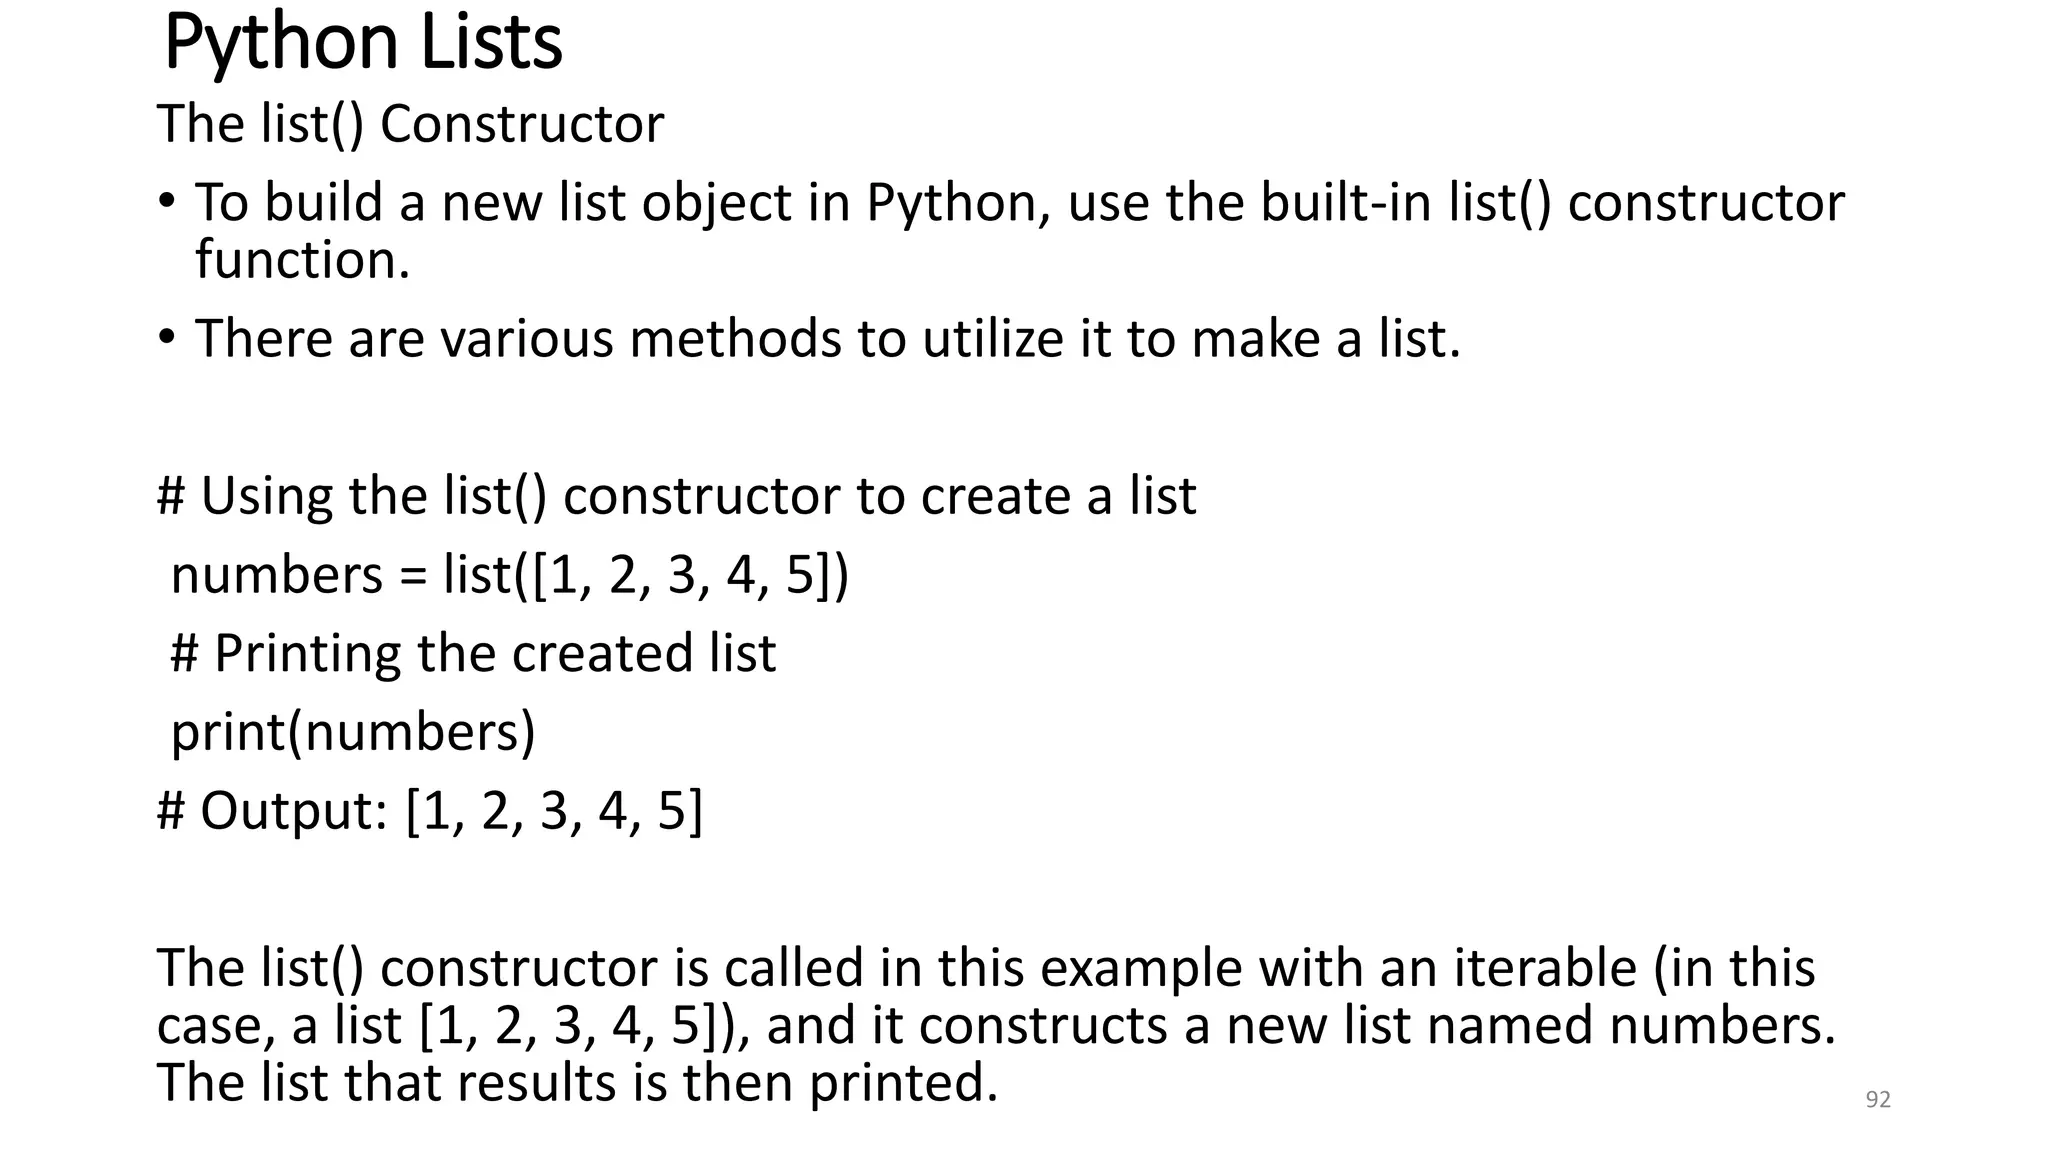Click 'new list named numbers.' phrase
This screenshot has height=1152, width=2048.
pyautogui.click(x=1530, y=1026)
